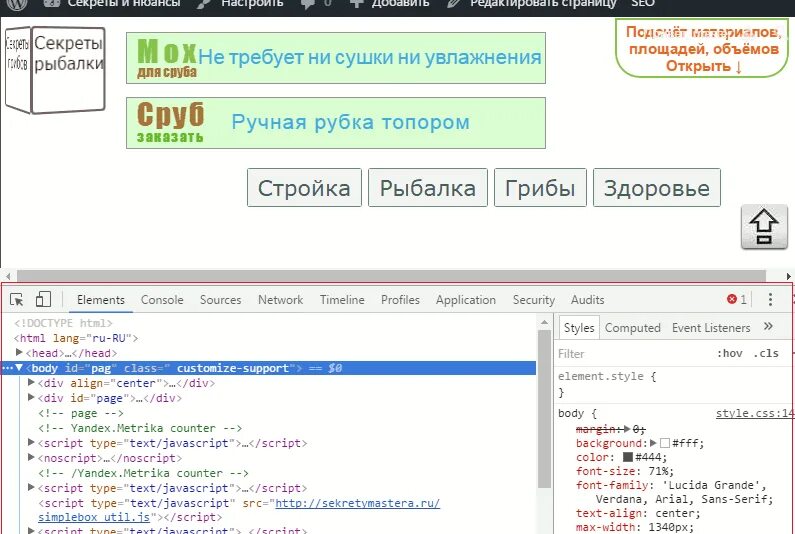Screen dimensions: 795x534
Task: Open the Audits tab
Action: pyautogui.click(x=588, y=300)
